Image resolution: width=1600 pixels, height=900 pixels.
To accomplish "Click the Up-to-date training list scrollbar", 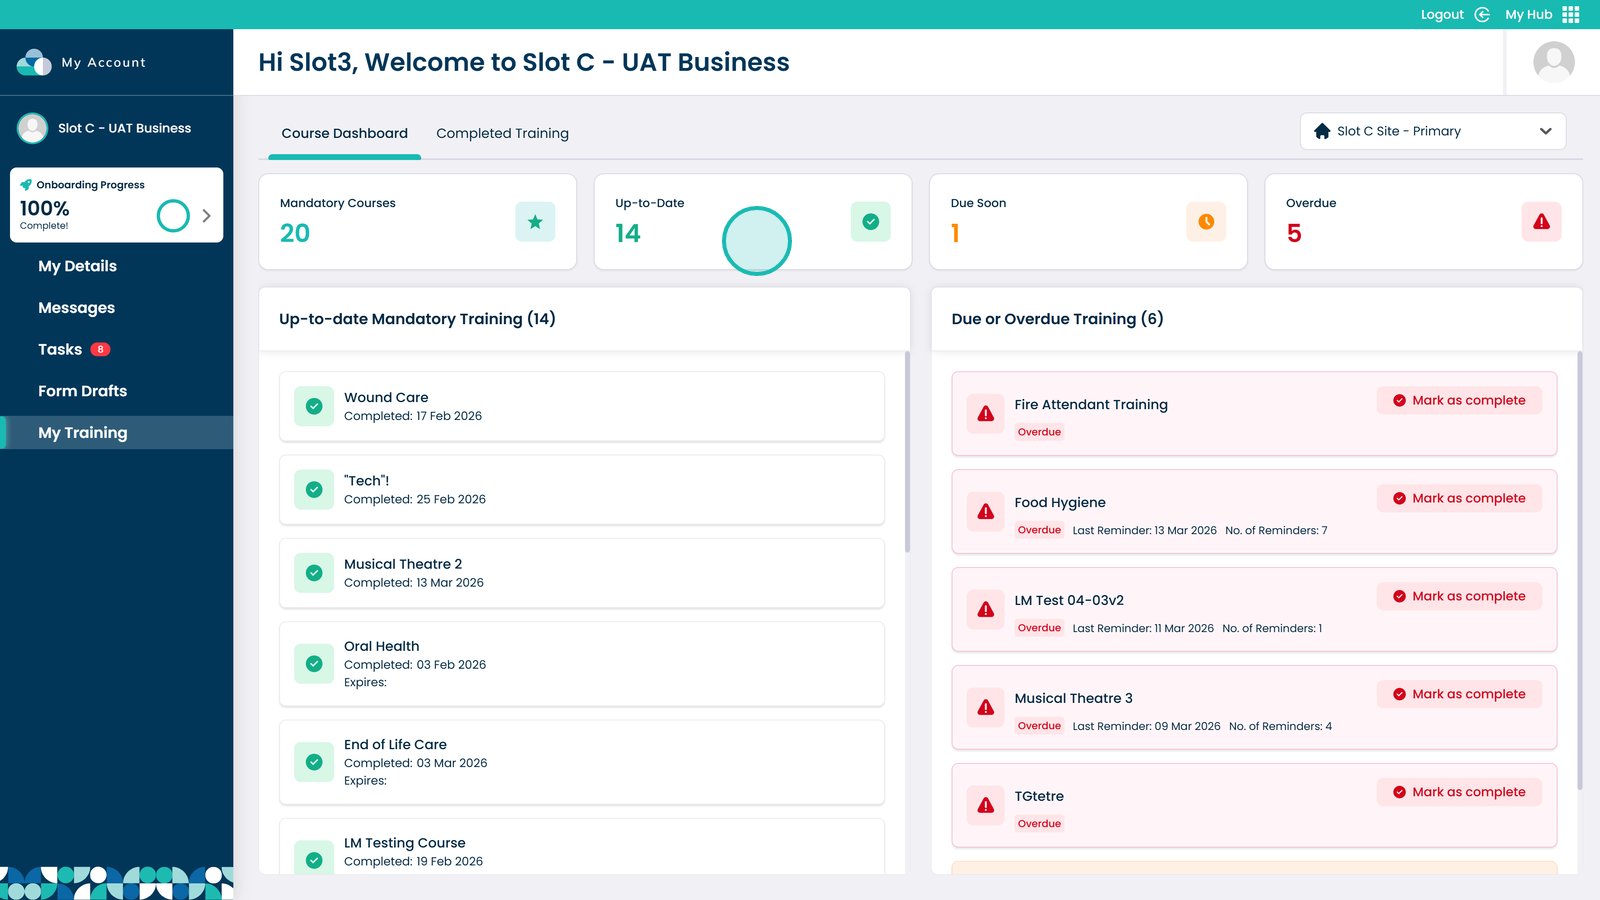I will point(907,452).
